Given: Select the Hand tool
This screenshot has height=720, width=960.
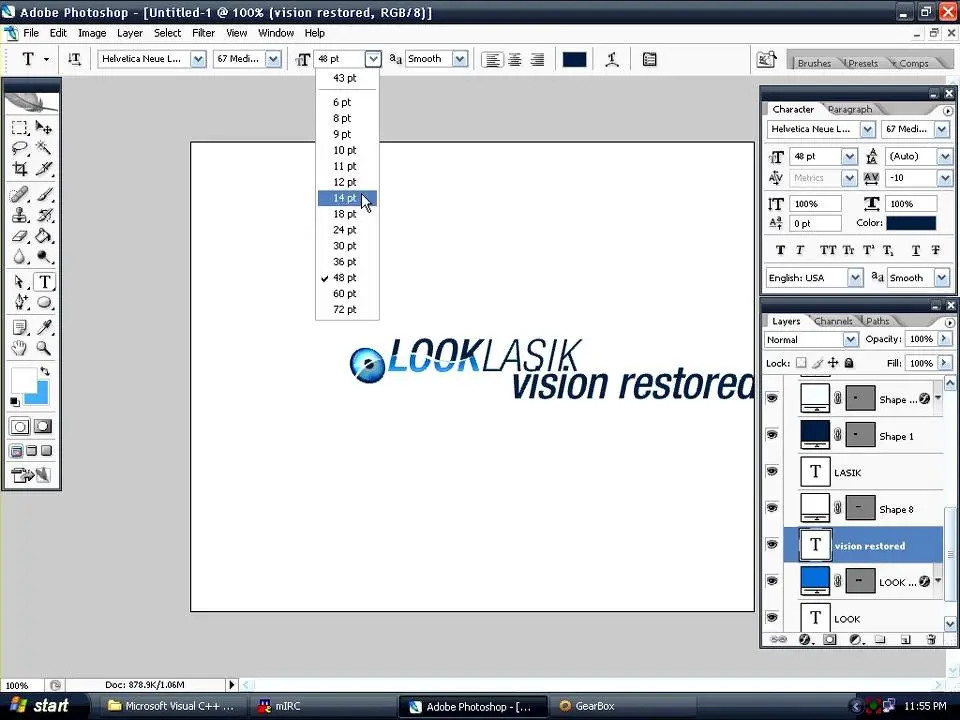Looking at the screenshot, I should 20,348.
